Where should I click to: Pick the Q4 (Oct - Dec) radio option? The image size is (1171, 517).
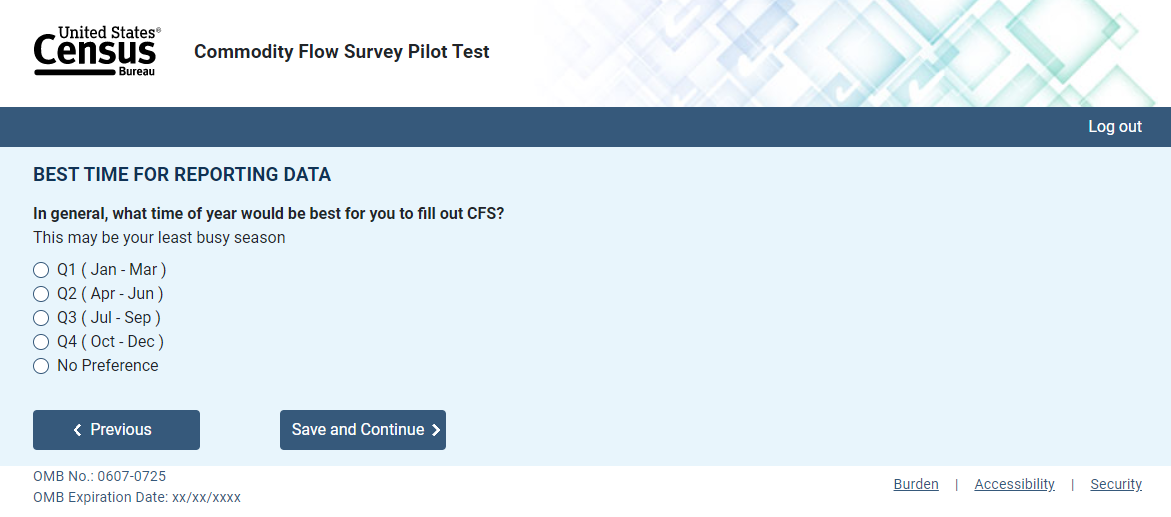pyautogui.click(x=41, y=342)
